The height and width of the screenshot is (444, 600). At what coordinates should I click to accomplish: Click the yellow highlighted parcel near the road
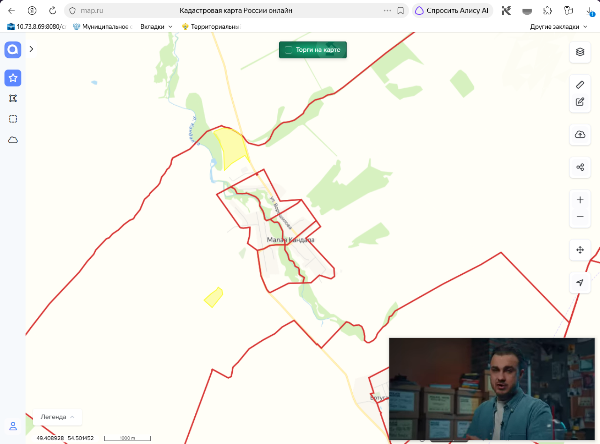tap(232, 147)
